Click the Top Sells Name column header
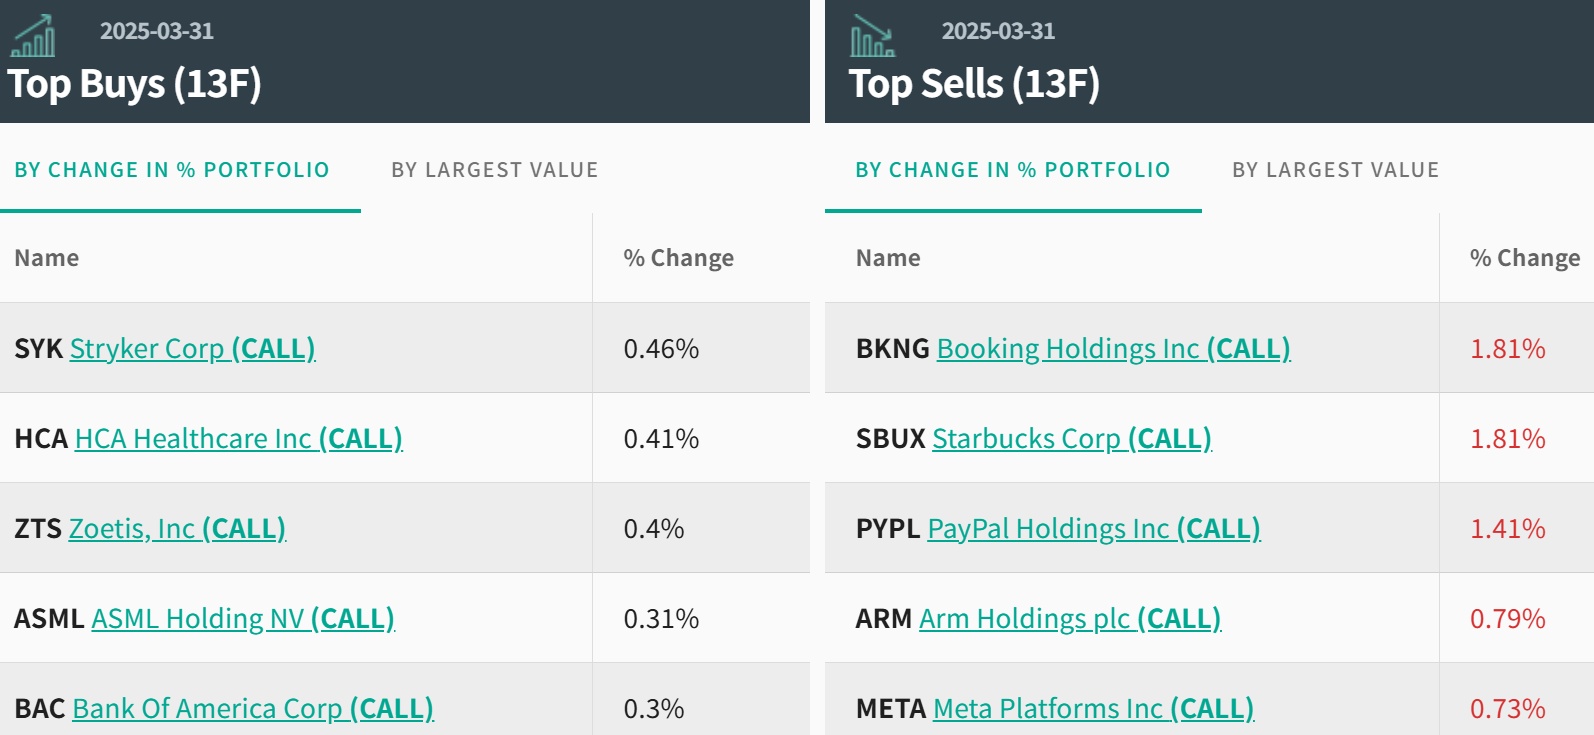 pyautogui.click(x=888, y=258)
